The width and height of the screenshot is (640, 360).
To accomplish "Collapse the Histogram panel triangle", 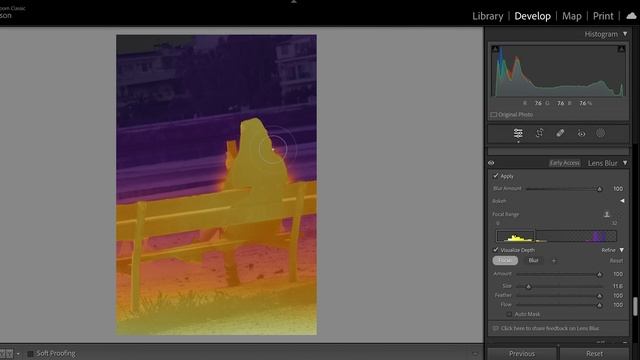I will (625, 34).
